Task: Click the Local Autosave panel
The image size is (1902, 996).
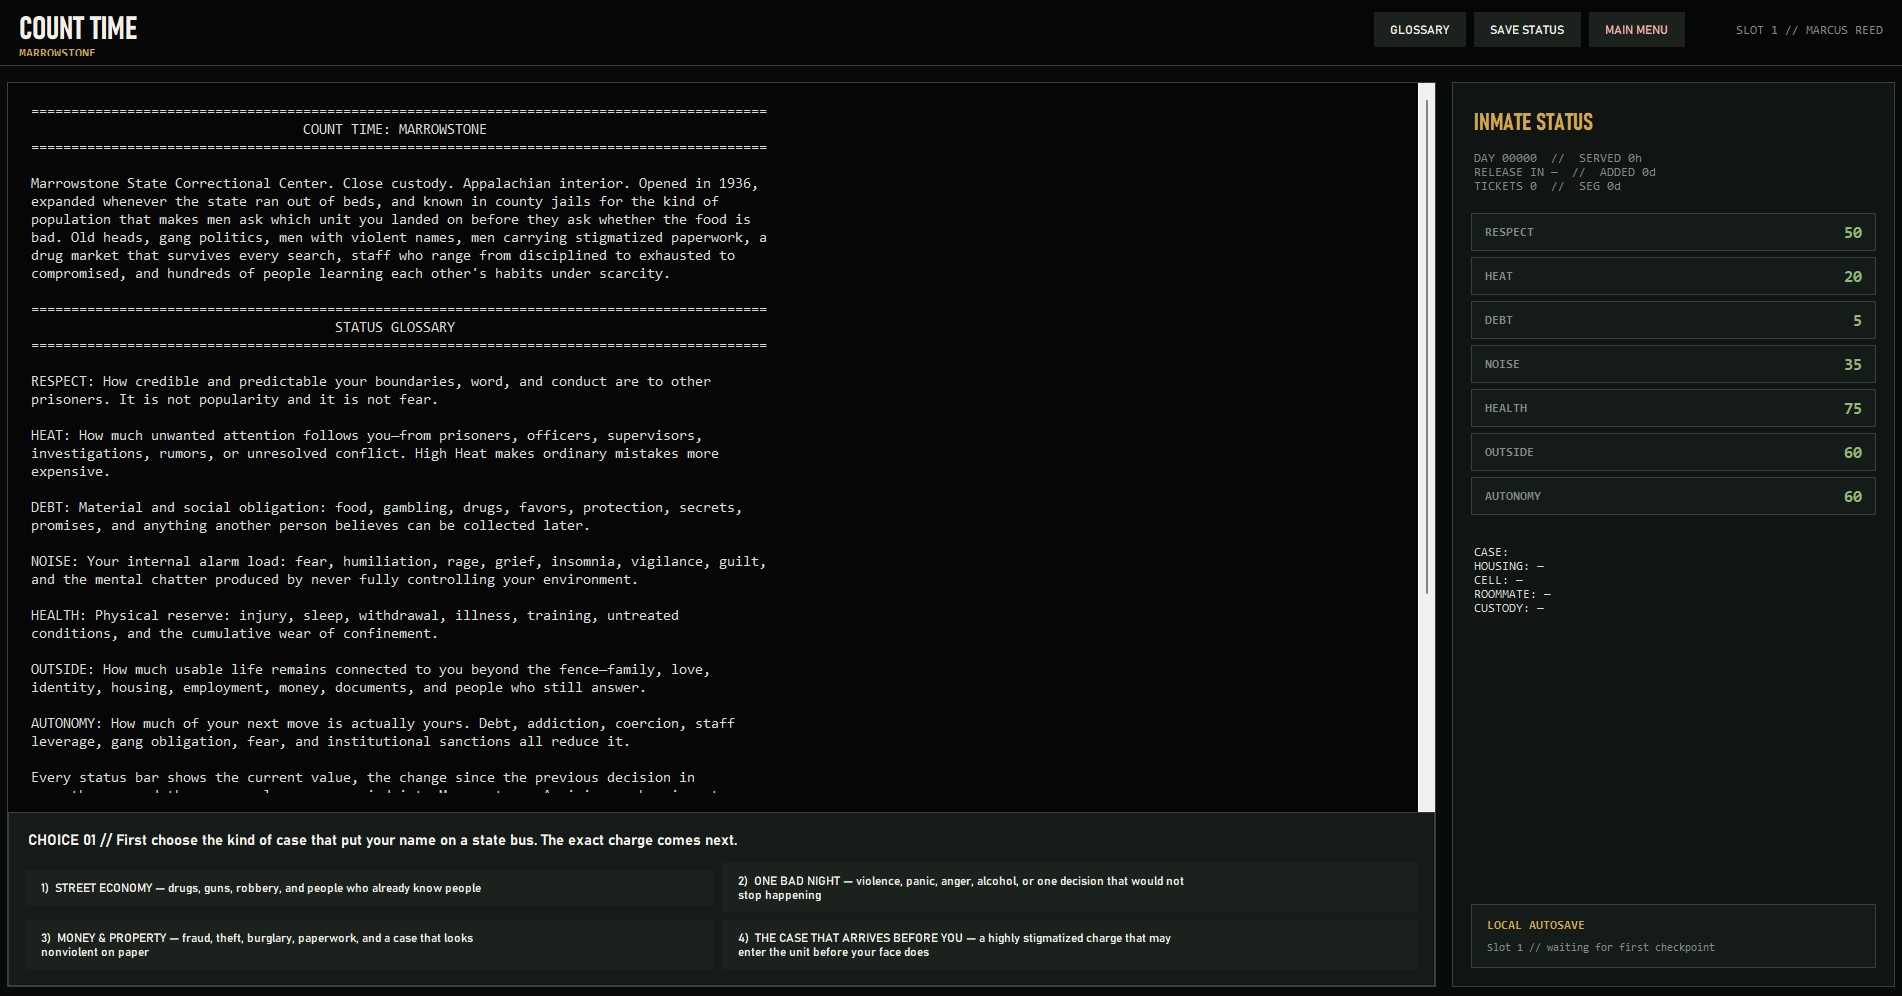Action: (x=1673, y=936)
